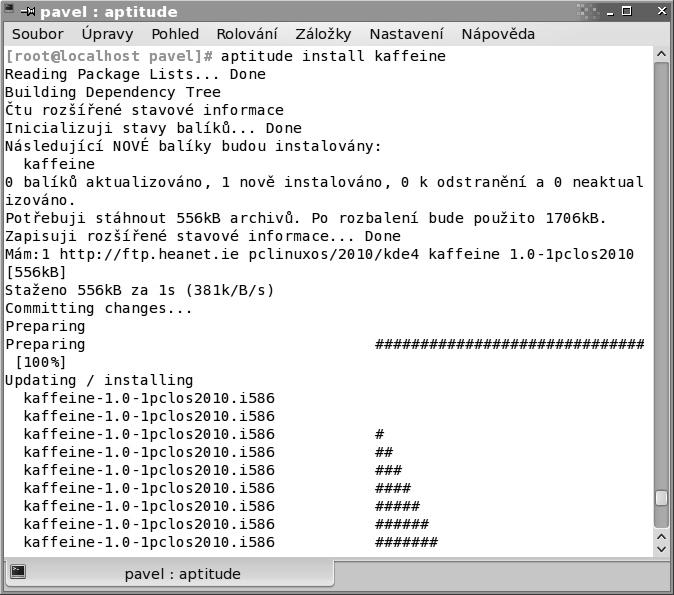The width and height of the screenshot is (674, 595).
Task: Minimize the terminal window
Action: pyautogui.click(x=610, y=13)
